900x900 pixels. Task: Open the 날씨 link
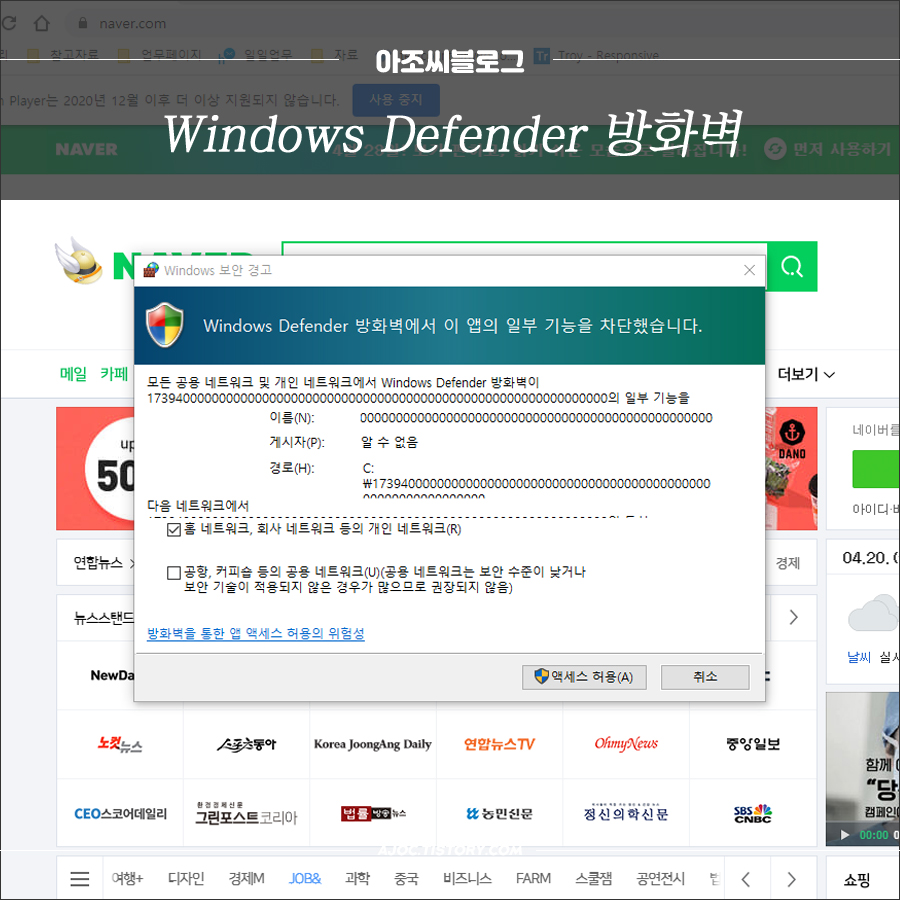pos(859,657)
